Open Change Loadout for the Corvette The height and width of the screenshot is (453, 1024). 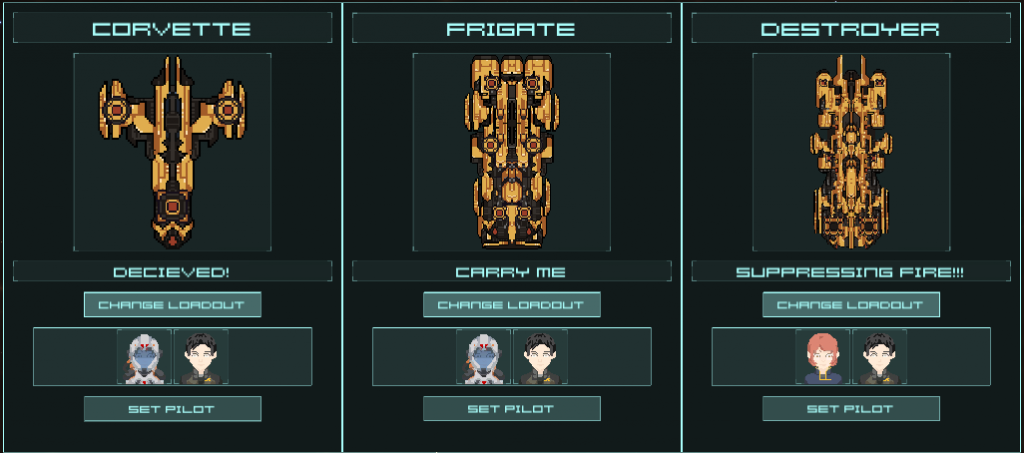point(172,305)
